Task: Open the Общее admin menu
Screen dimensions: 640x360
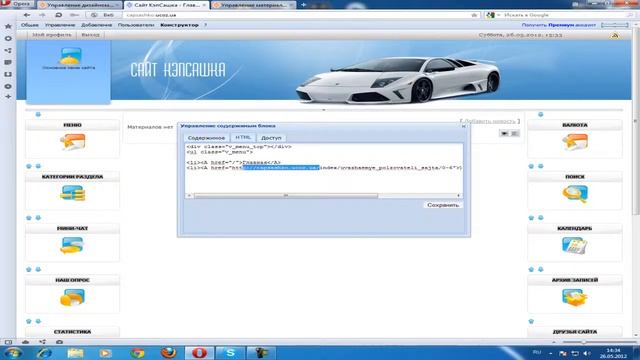Action: click(x=30, y=25)
